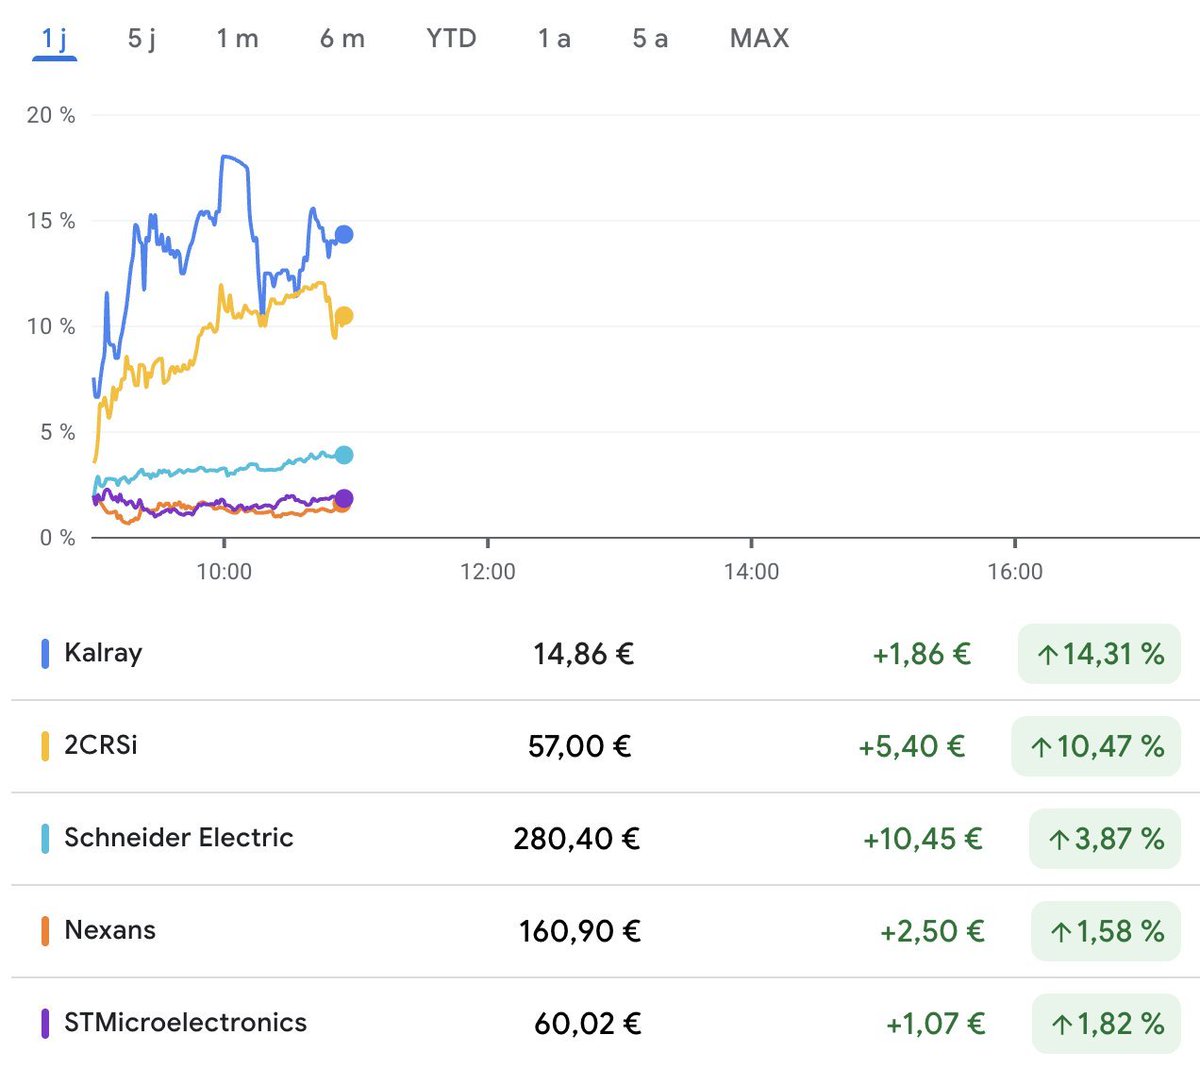The width and height of the screenshot is (1200, 1068).
Task: Click the Nexans +1,58 % change badge
Action: pyautogui.click(x=1106, y=931)
